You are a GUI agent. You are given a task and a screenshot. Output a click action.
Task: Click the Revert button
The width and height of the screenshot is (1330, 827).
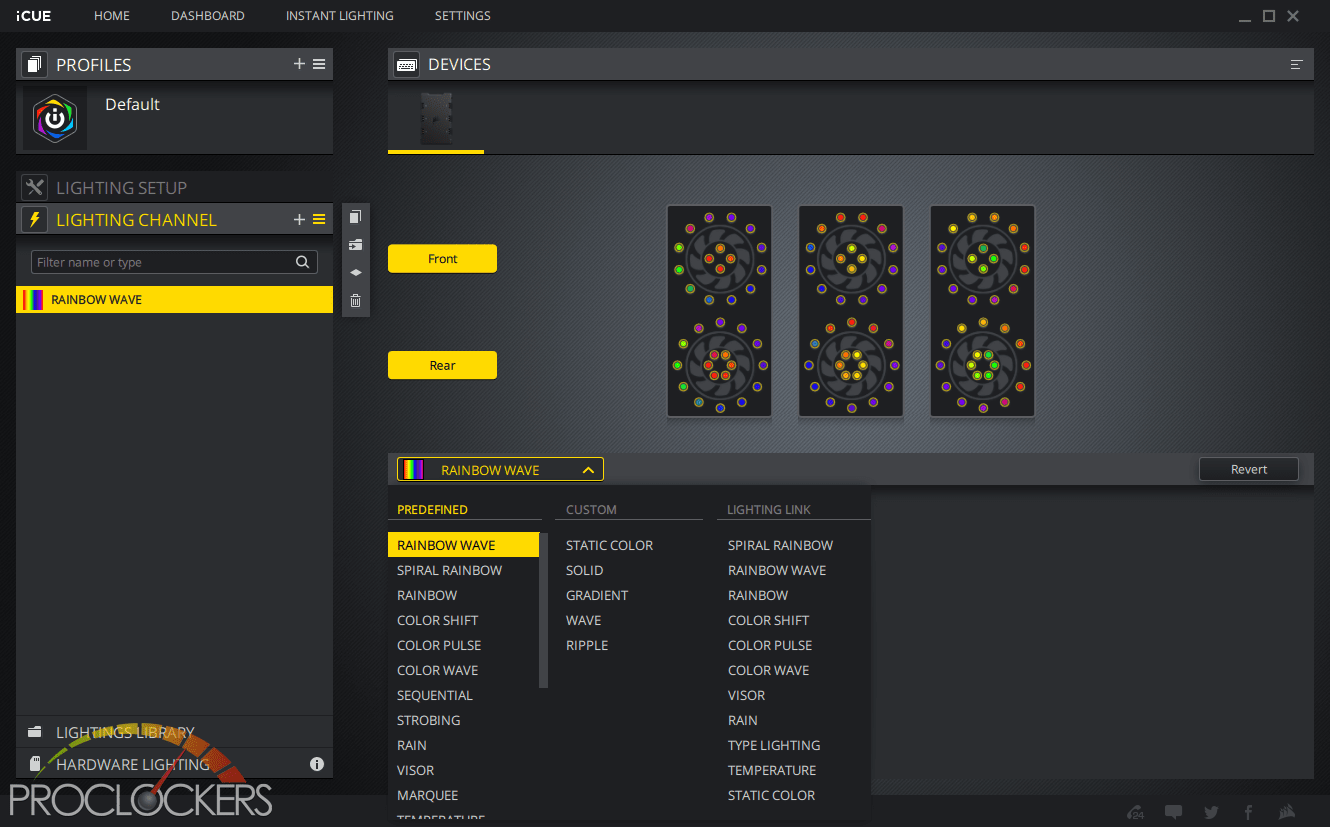coord(1249,469)
